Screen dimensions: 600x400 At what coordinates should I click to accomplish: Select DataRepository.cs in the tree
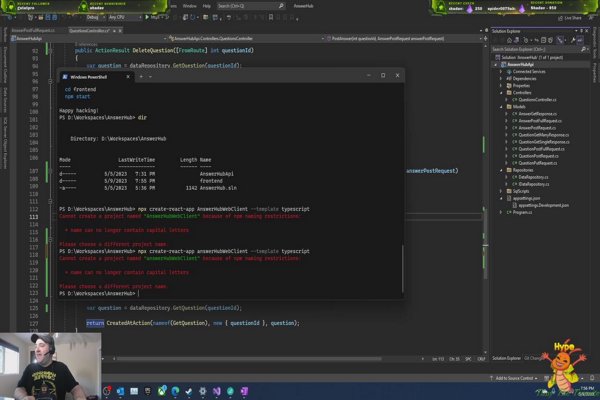click(x=533, y=177)
